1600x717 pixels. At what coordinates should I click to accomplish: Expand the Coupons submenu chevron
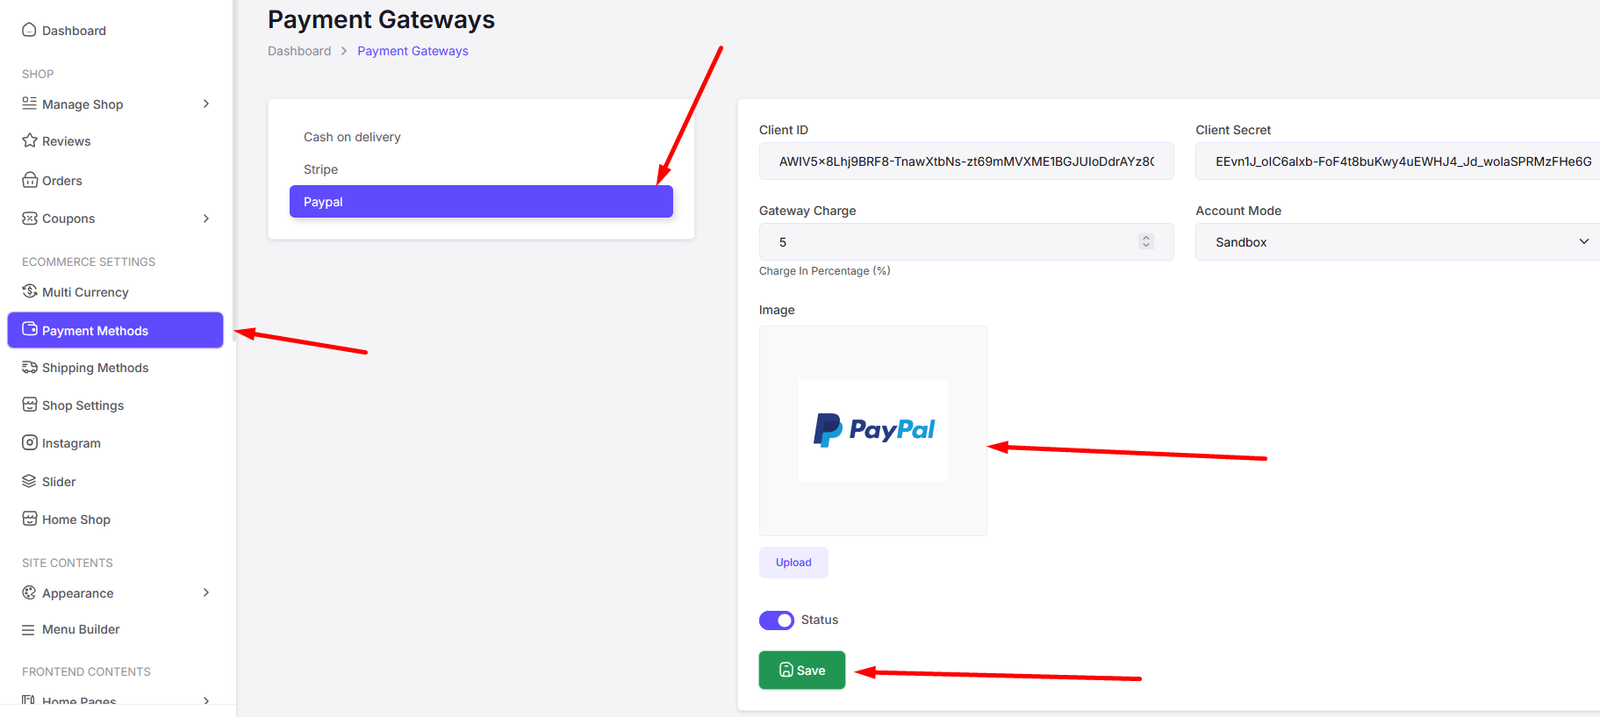pos(206,218)
